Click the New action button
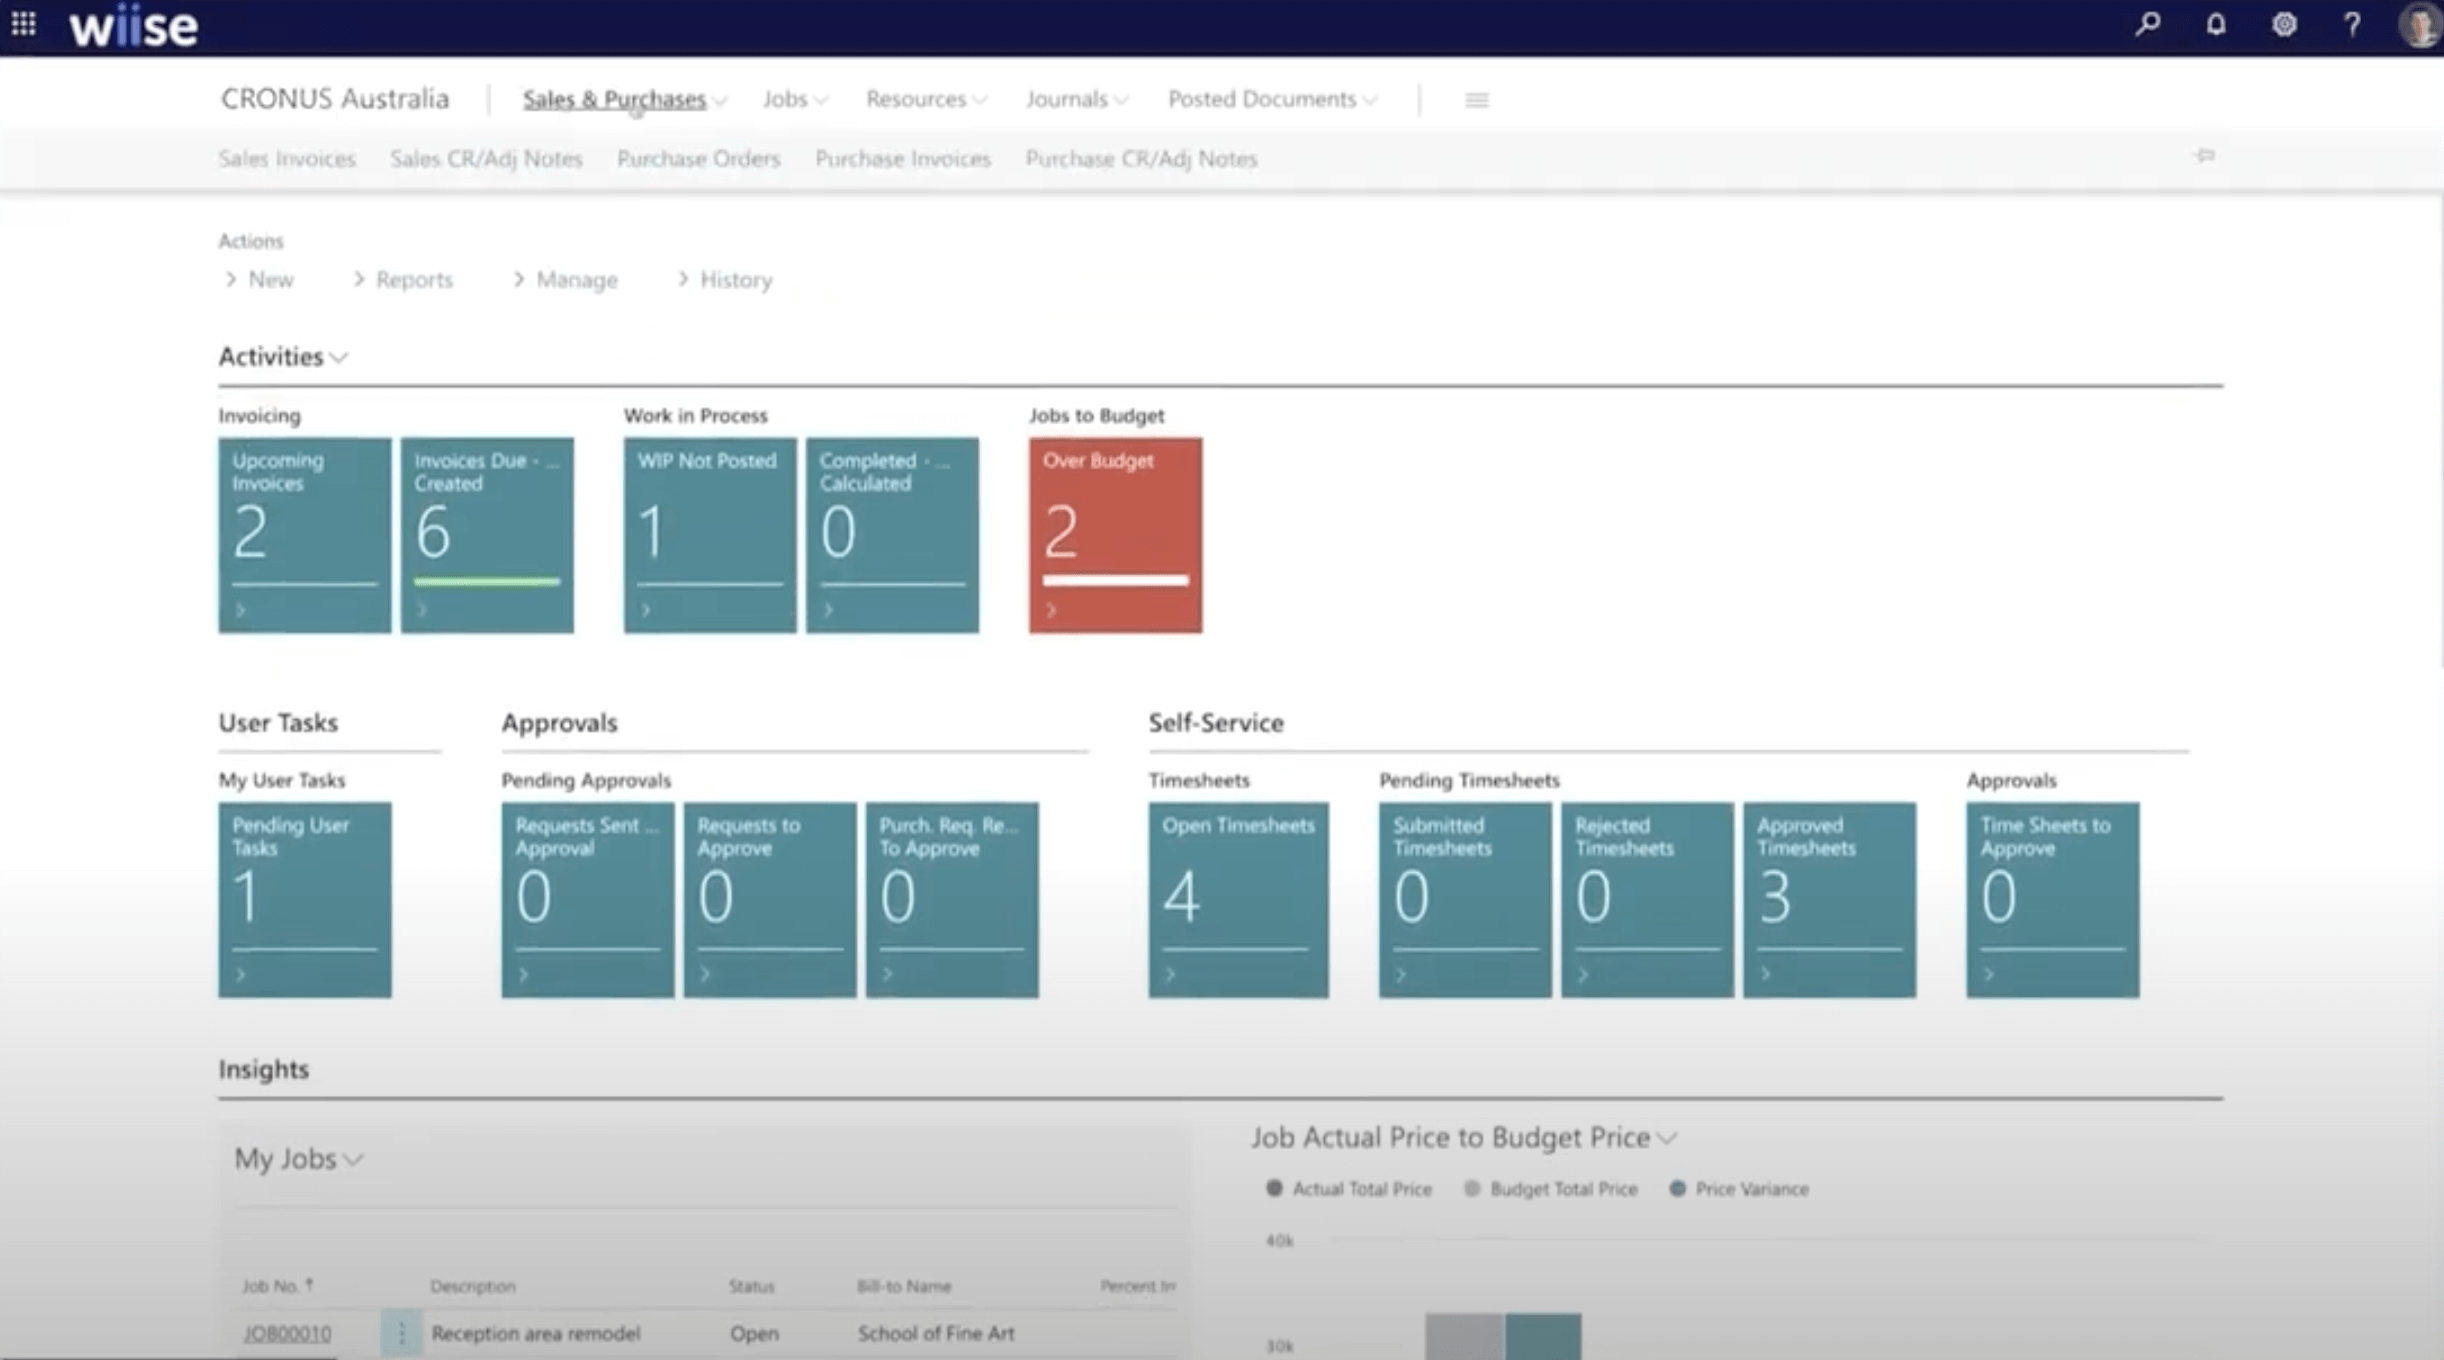2444x1360 pixels. [270, 278]
